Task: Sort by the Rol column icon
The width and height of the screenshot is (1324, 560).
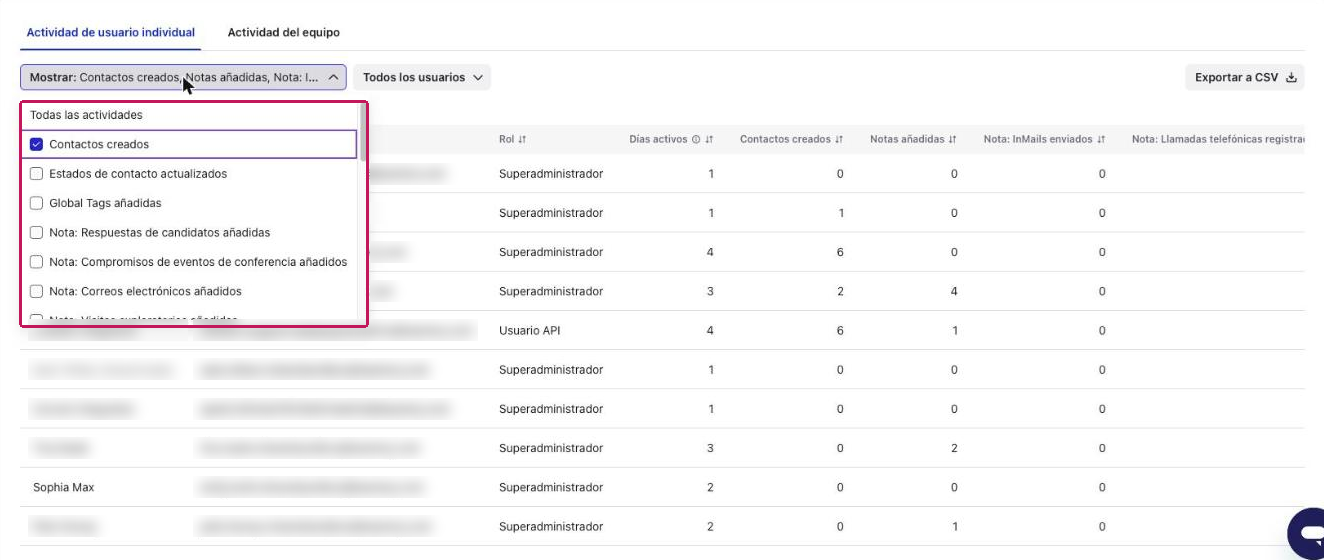Action: tap(522, 139)
